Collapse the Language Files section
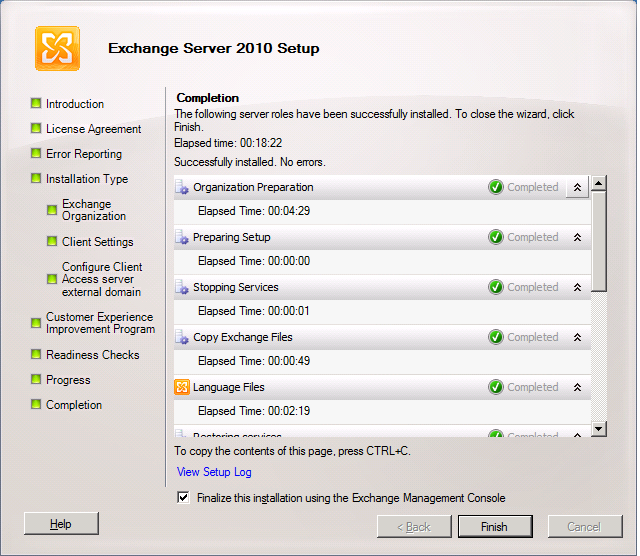This screenshot has width=640, height=556. 577,387
